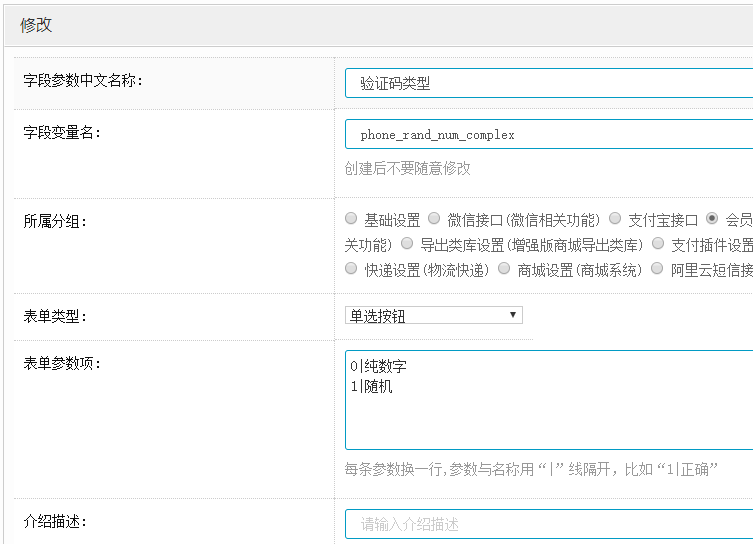Choose the 快递设置 (物流快递) option
The height and width of the screenshot is (544, 753).
pos(351,269)
